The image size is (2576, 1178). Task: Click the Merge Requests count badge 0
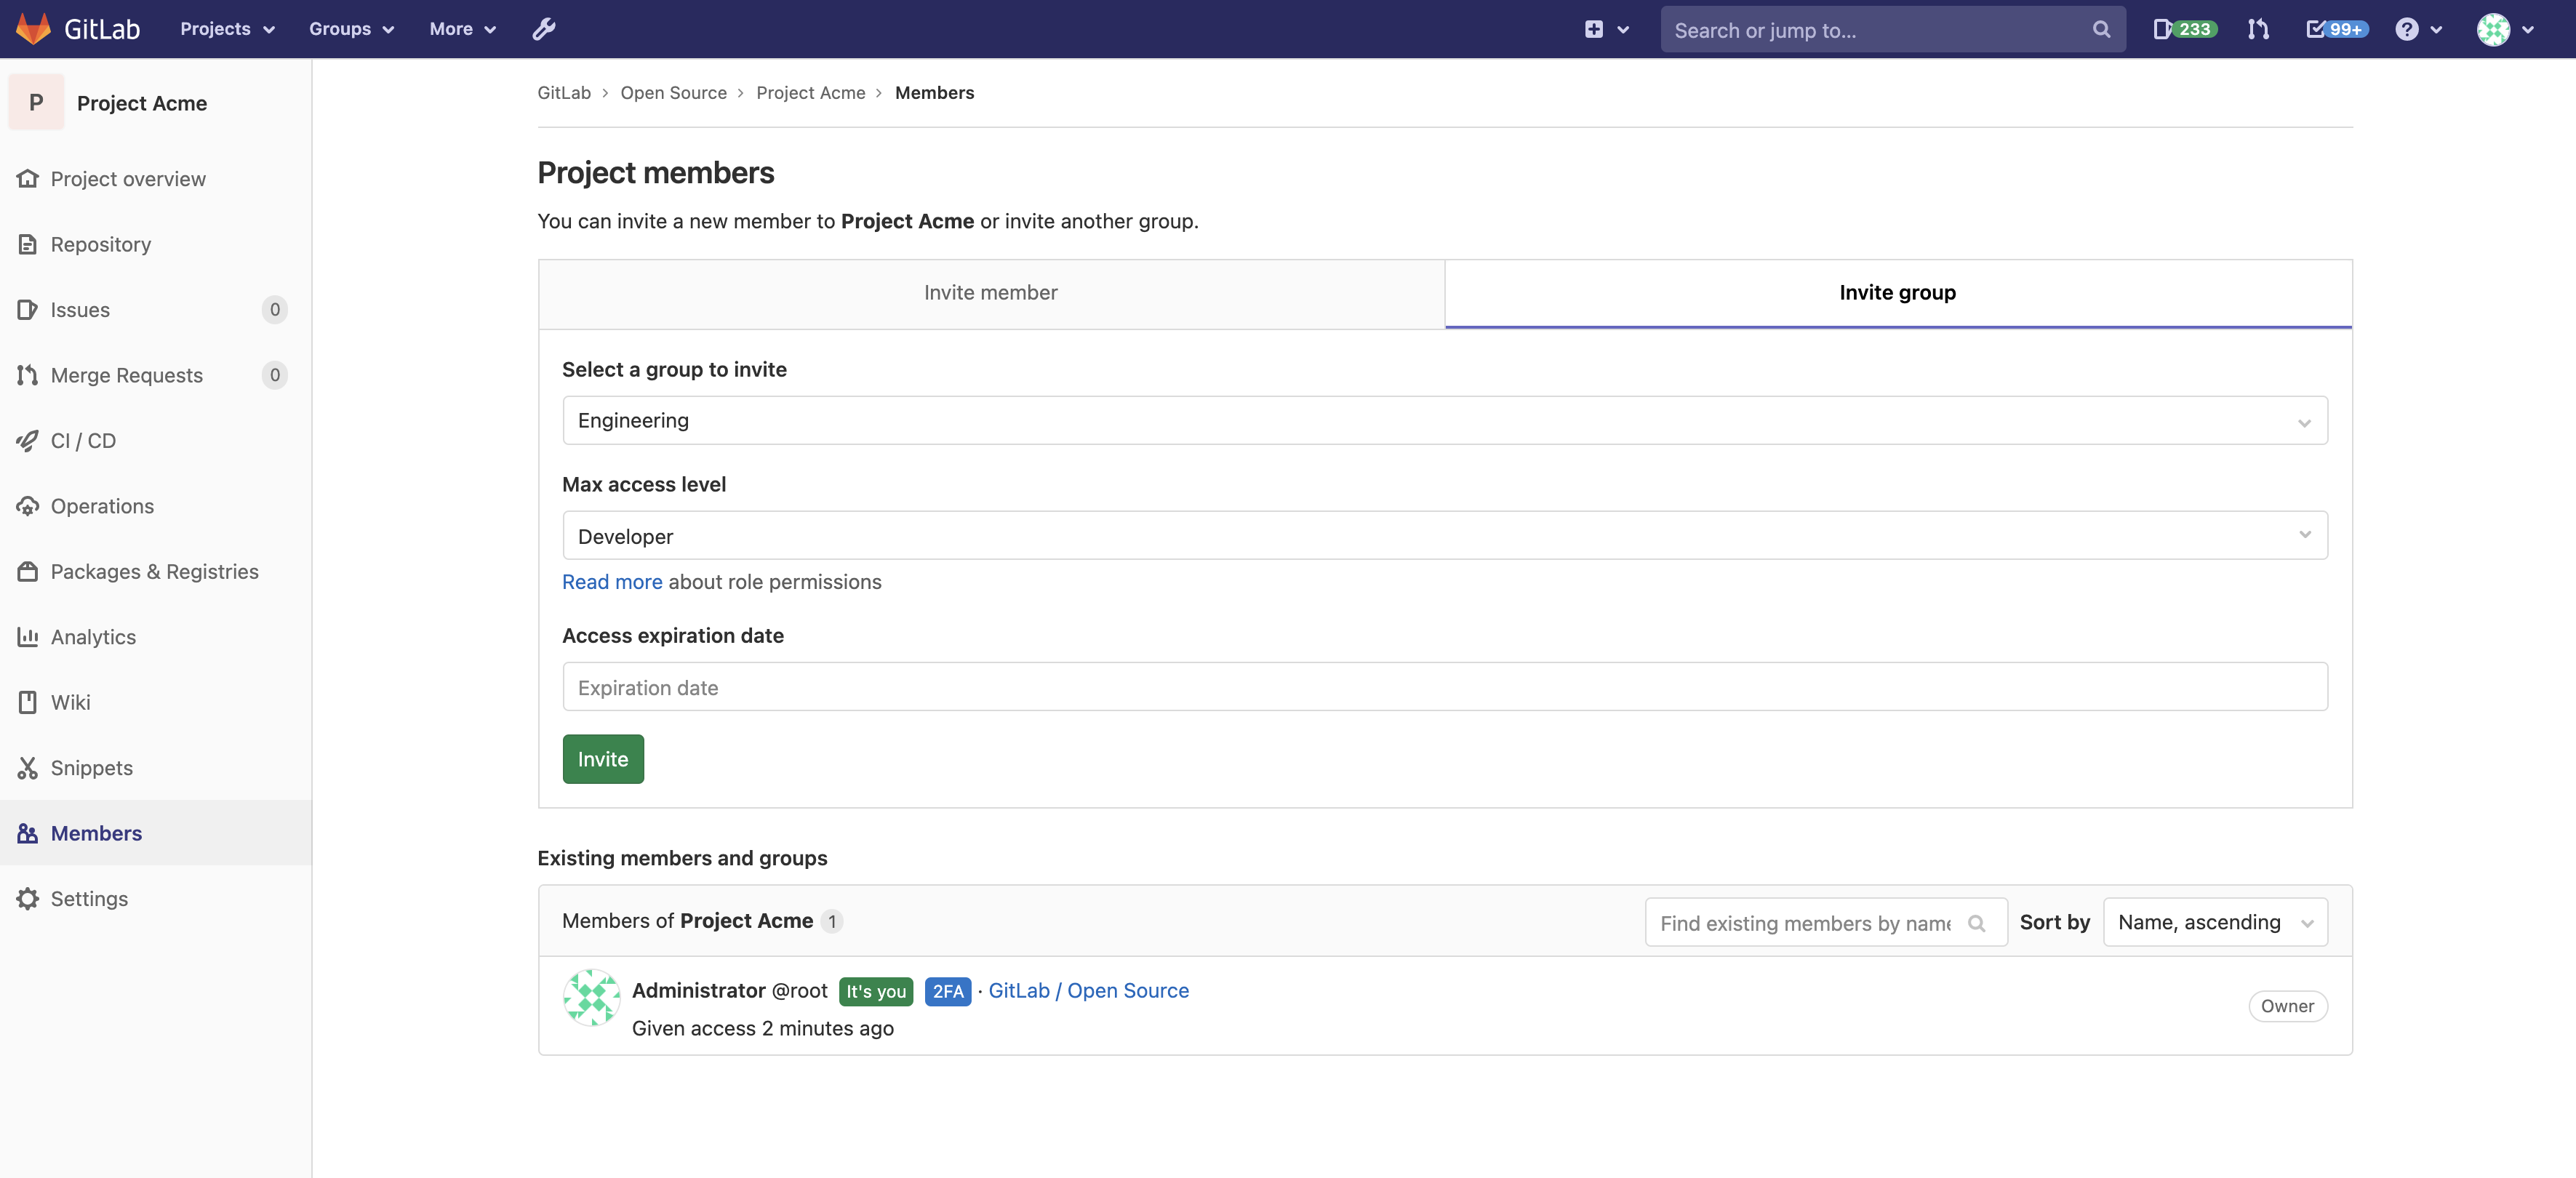(275, 375)
